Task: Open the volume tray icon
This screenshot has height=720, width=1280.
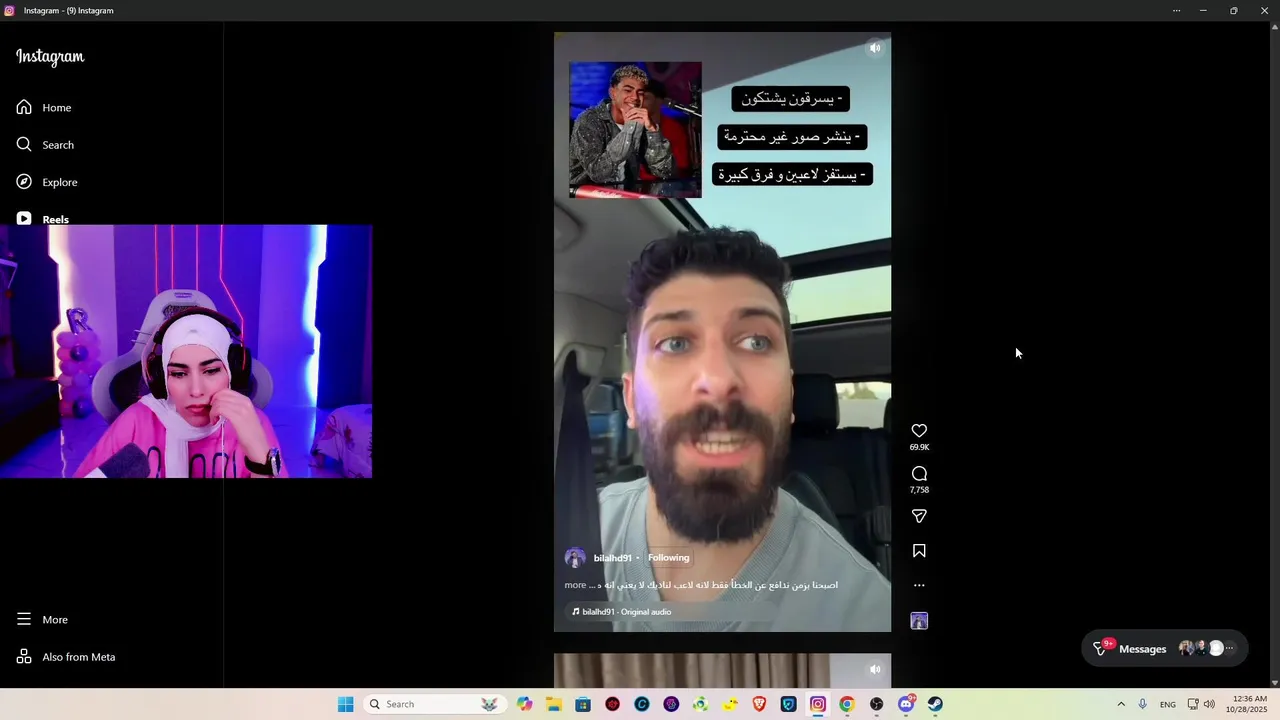Action: pos(1209,704)
